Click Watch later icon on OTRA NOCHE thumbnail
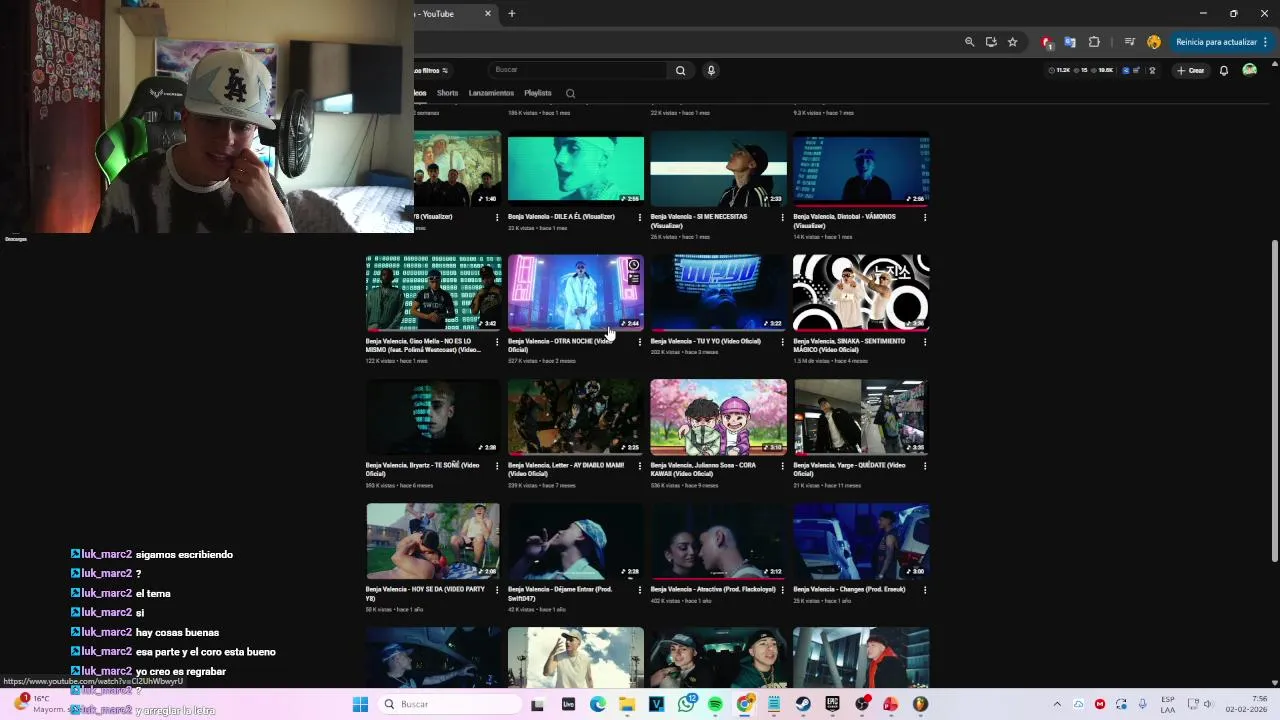Viewport: 1280px width, 720px height. (x=633, y=265)
